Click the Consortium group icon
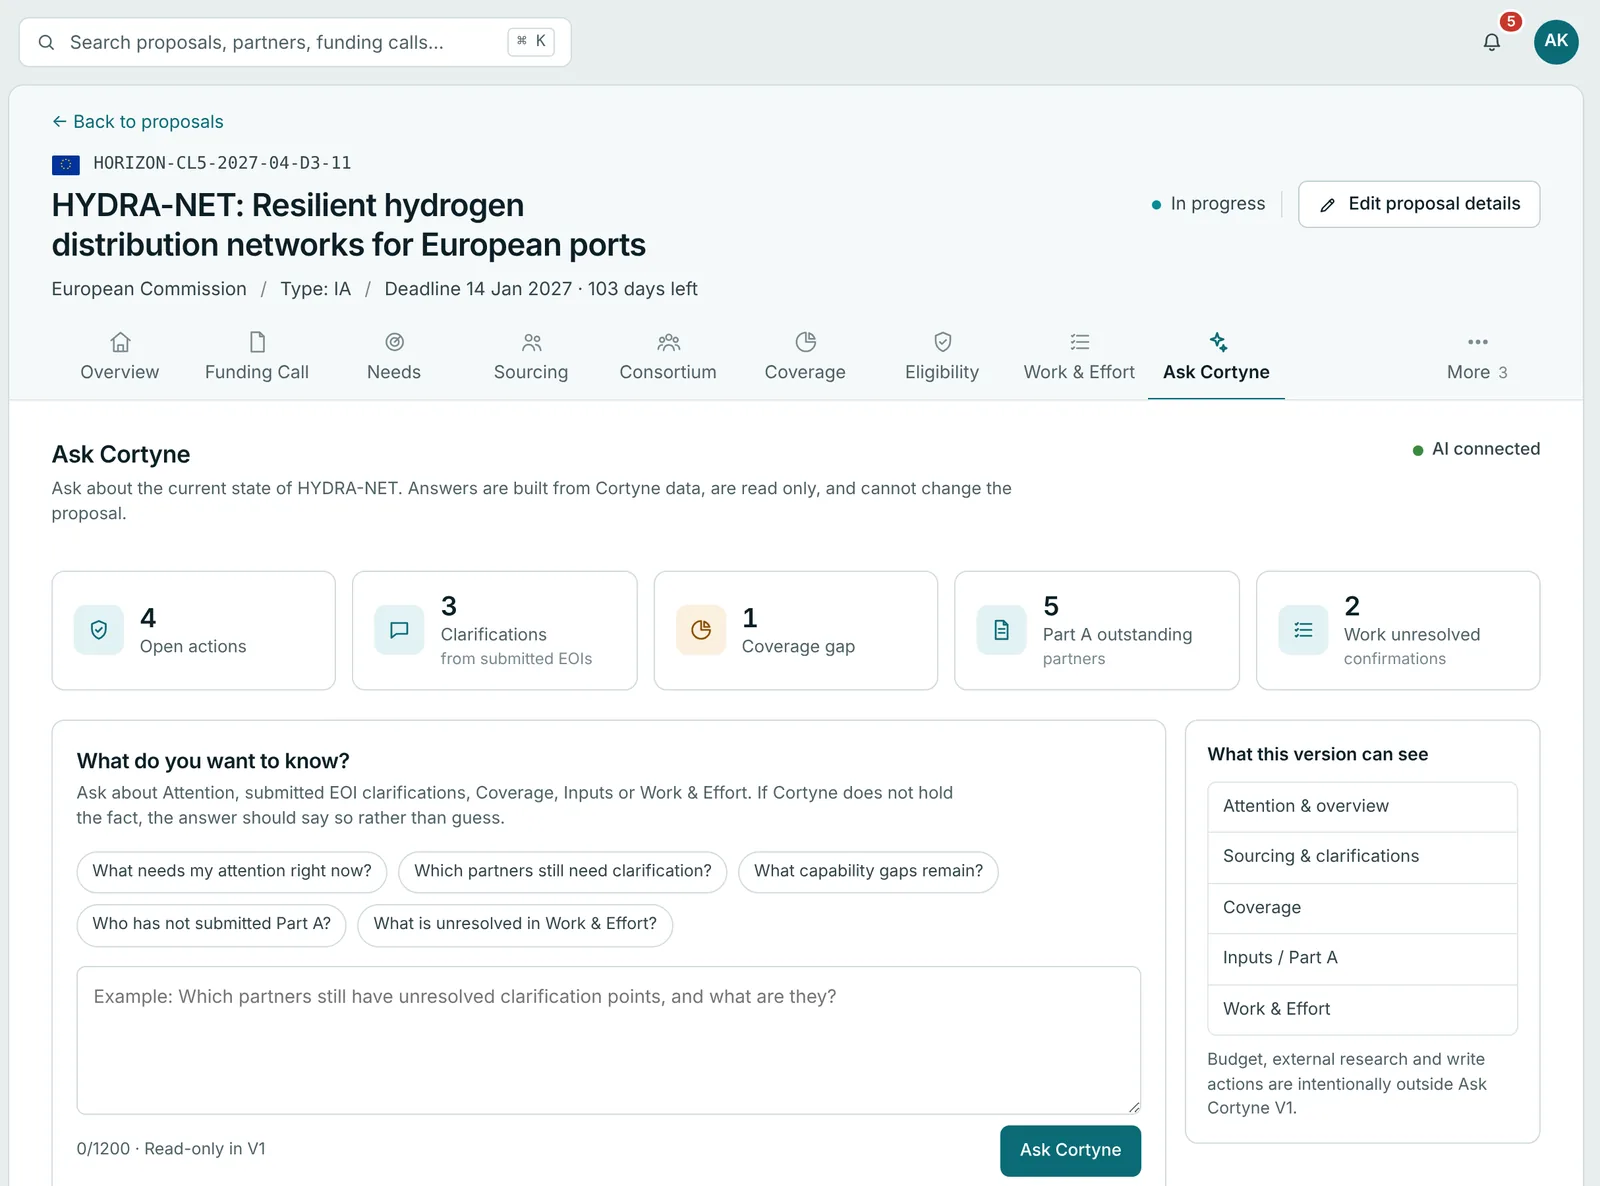The height and width of the screenshot is (1186, 1600). 668,342
